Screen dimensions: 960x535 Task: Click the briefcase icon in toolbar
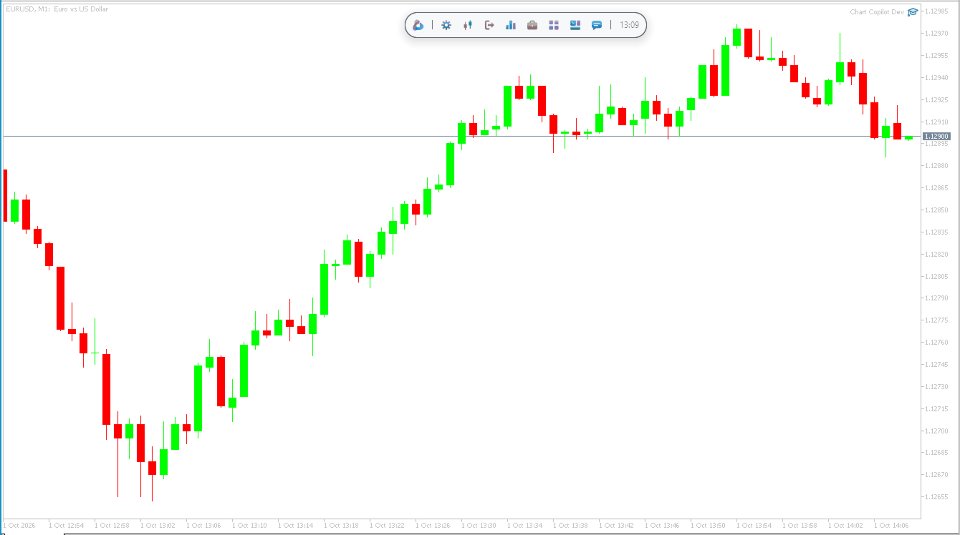[x=532, y=25]
